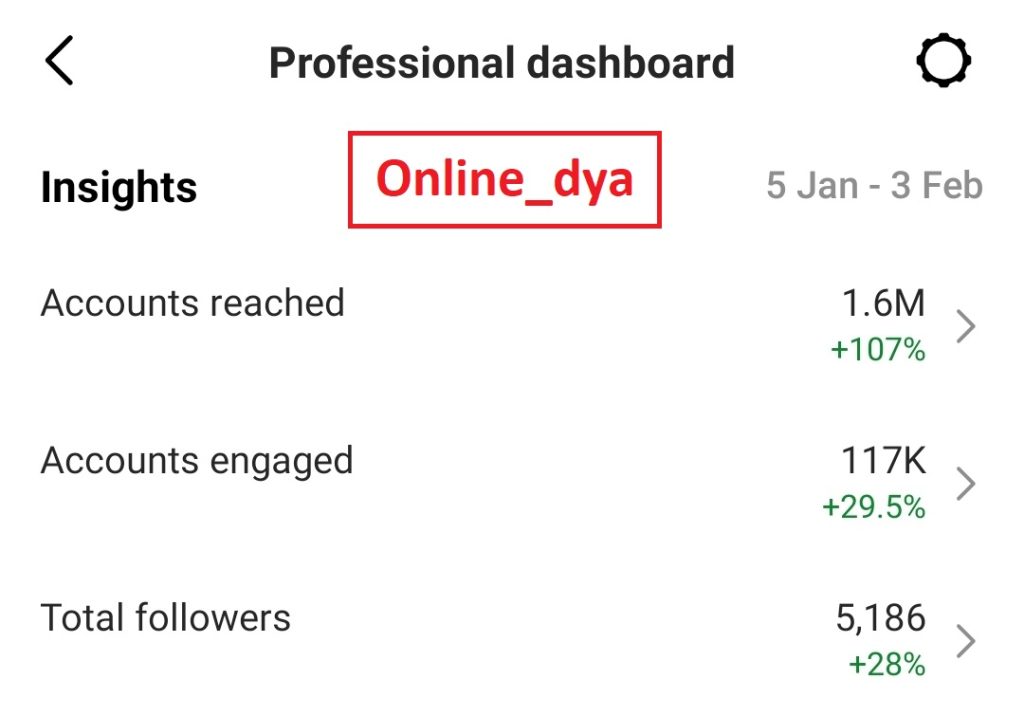Tap the 5,186 followers count
Screen dimensions: 1024x716
(880, 619)
